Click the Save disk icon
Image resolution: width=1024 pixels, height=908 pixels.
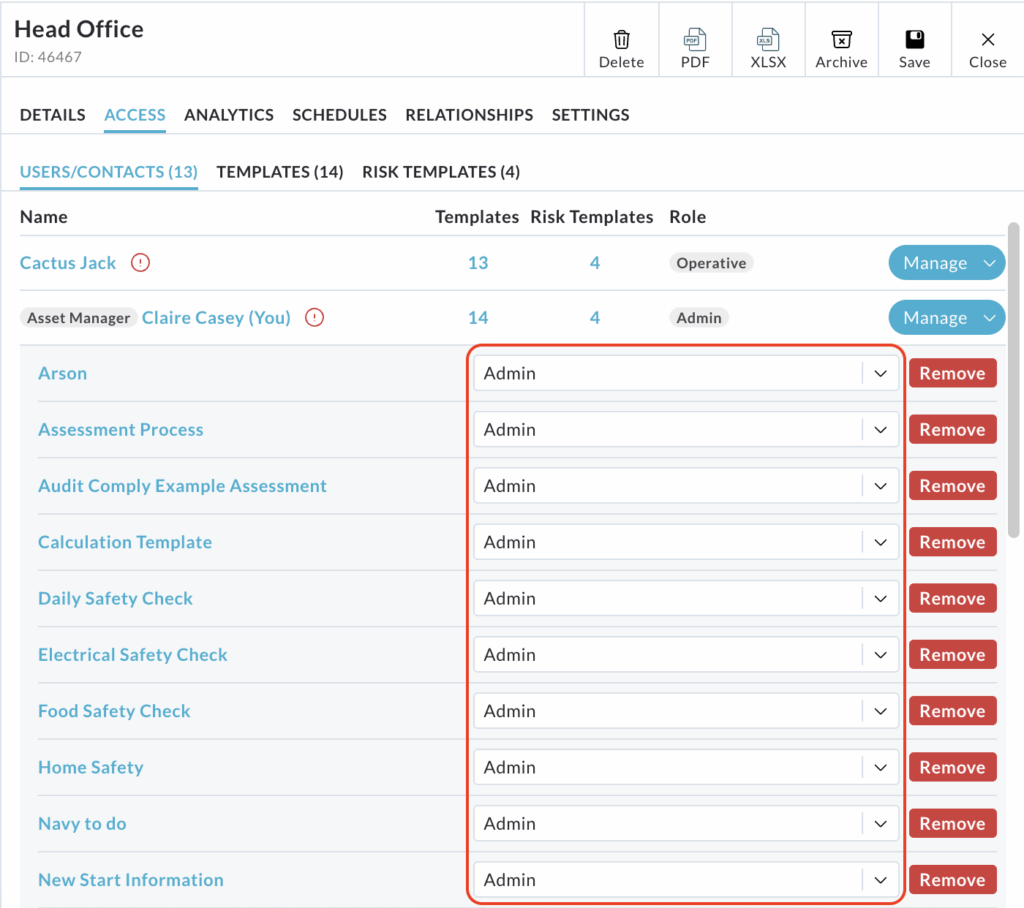914,40
